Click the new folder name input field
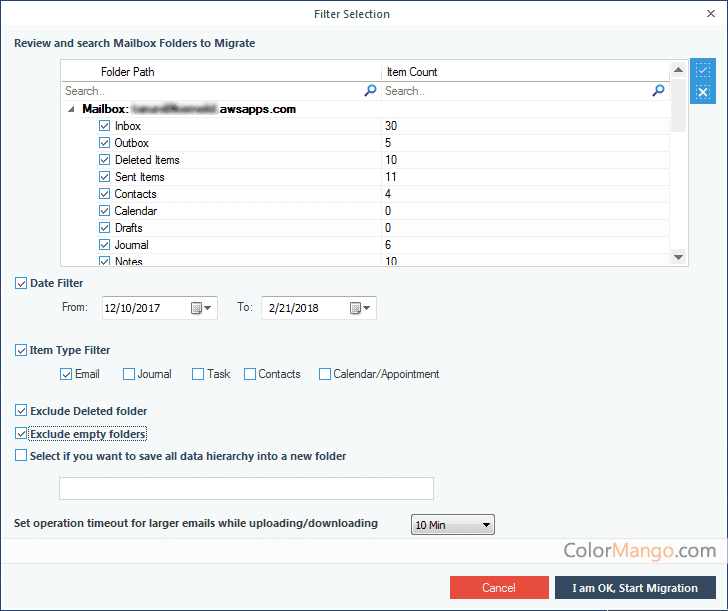Viewport: 728px width, 611px height. click(246, 488)
